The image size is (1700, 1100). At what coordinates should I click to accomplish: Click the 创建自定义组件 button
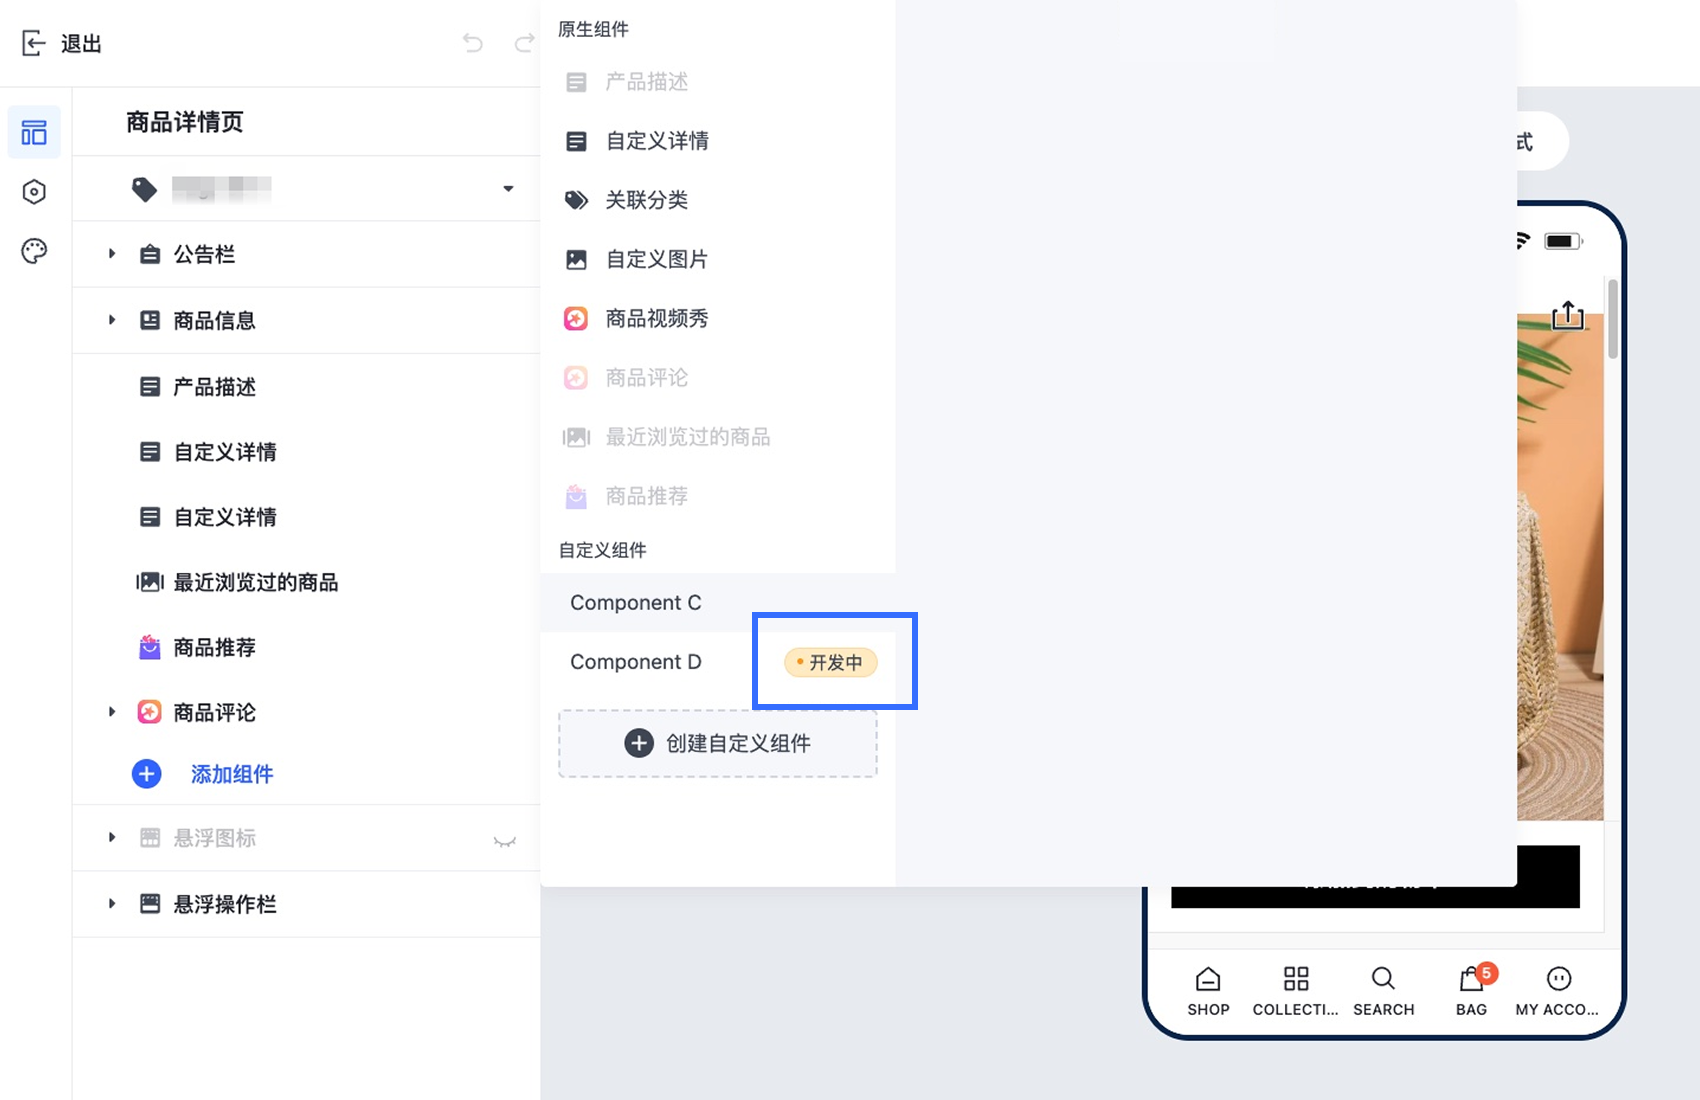(x=717, y=743)
